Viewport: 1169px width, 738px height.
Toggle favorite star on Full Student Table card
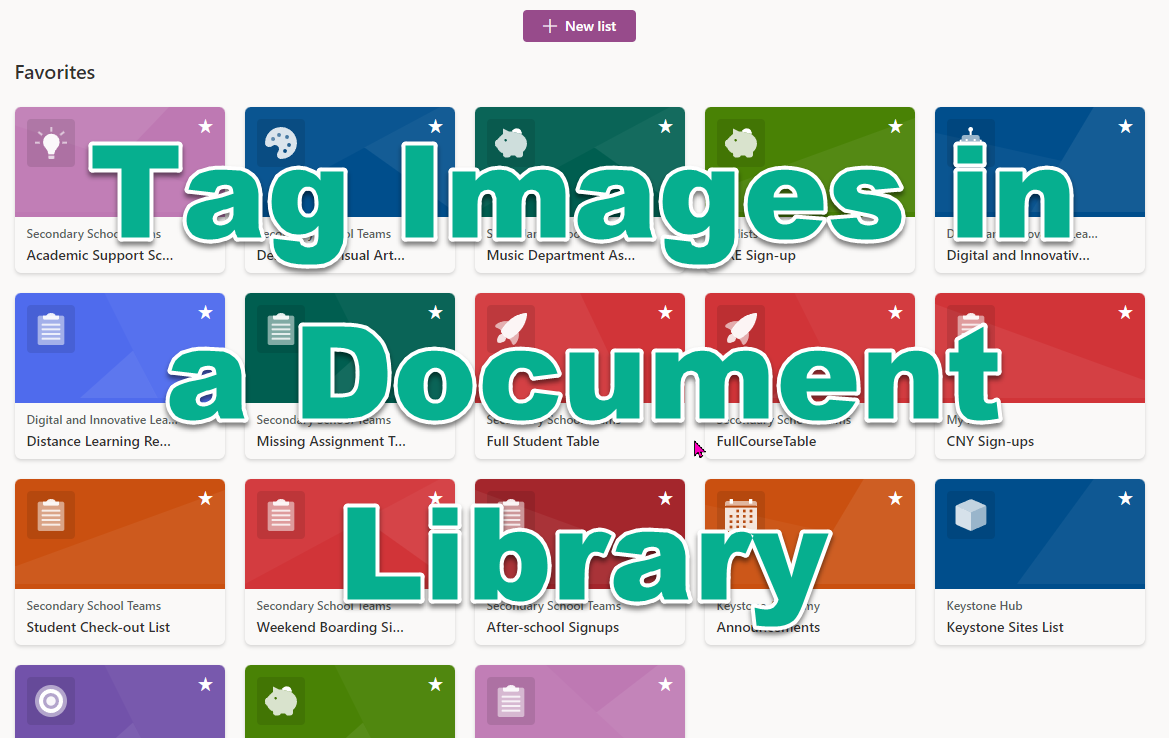point(666,312)
